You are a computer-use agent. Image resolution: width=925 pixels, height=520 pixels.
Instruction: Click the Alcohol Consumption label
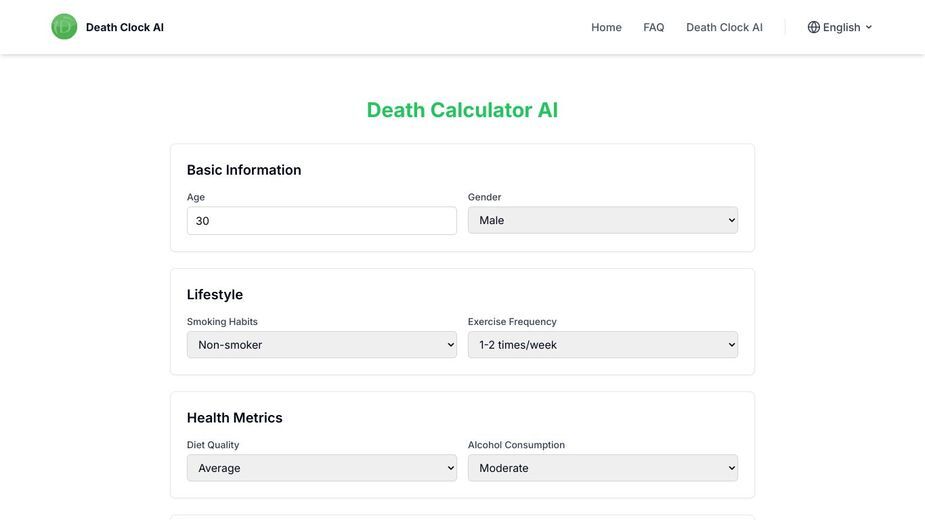(x=516, y=445)
